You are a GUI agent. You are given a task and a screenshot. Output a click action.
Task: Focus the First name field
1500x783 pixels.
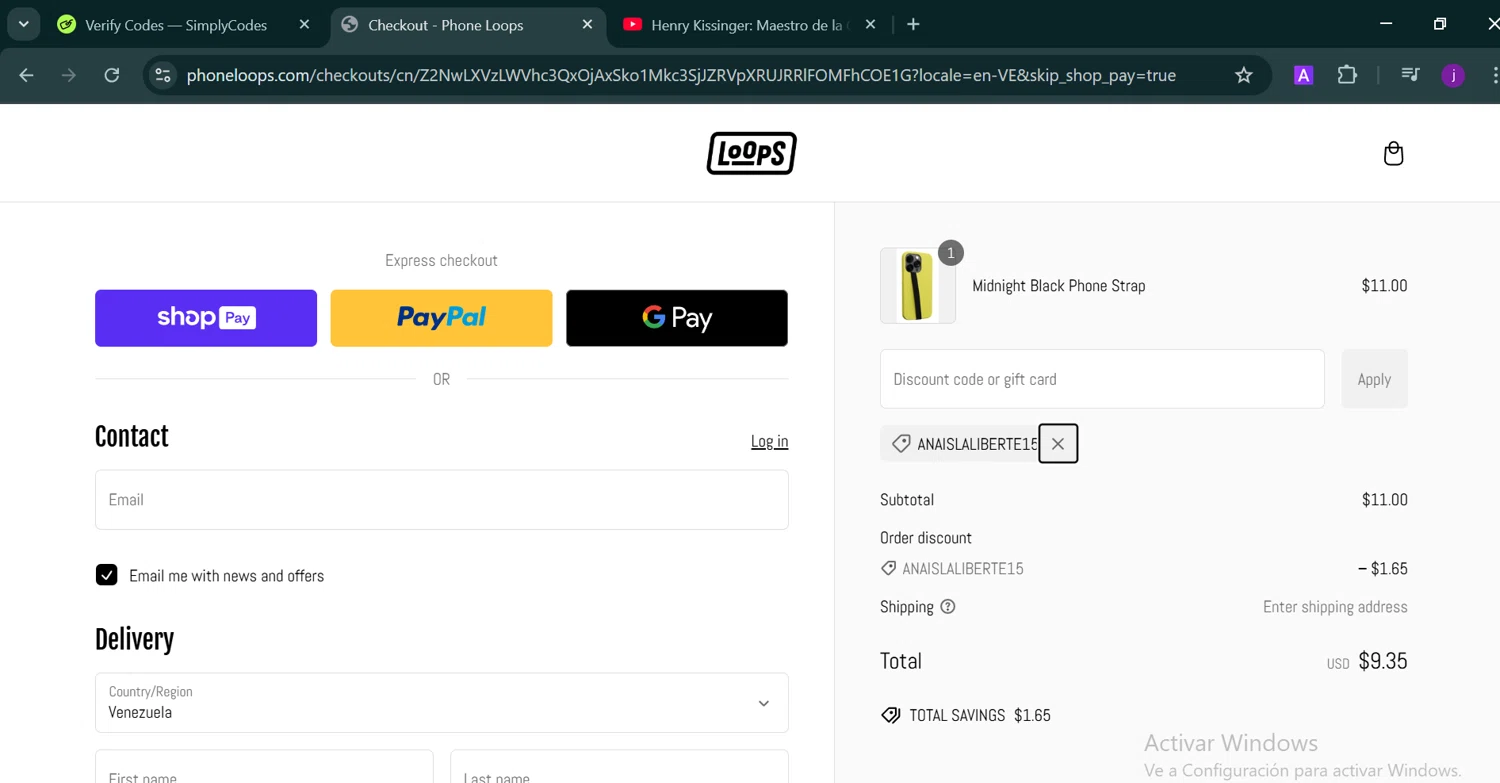point(264,767)
